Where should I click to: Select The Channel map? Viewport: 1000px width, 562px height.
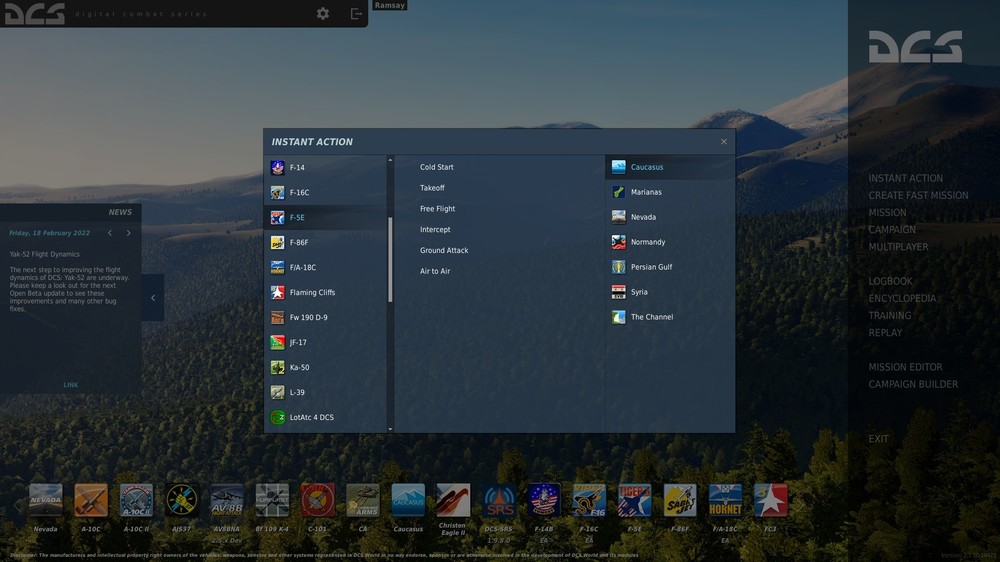coord(670,316)
